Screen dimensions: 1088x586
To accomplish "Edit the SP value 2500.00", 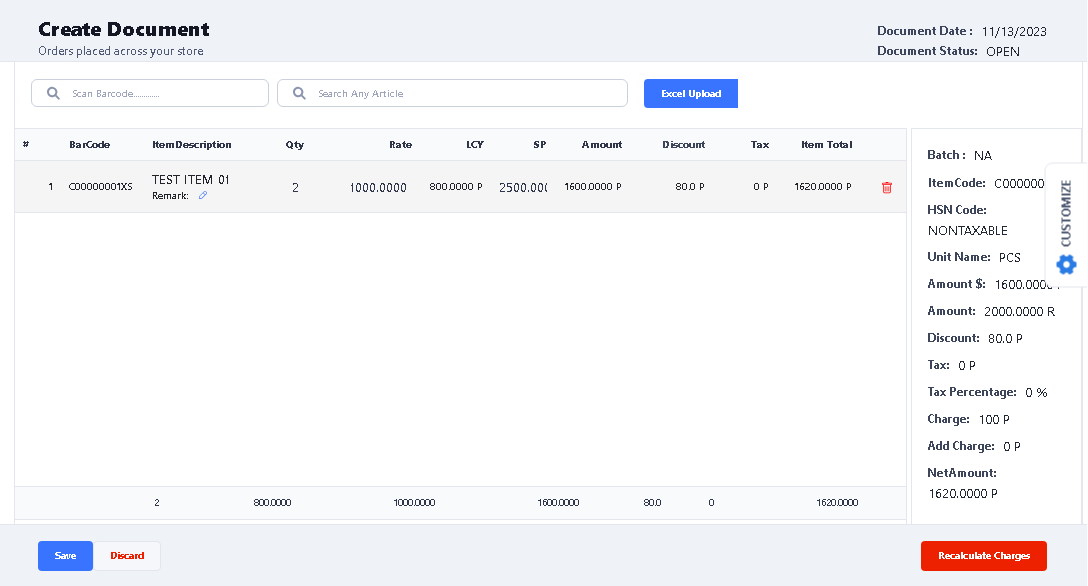I will (522, 187).
